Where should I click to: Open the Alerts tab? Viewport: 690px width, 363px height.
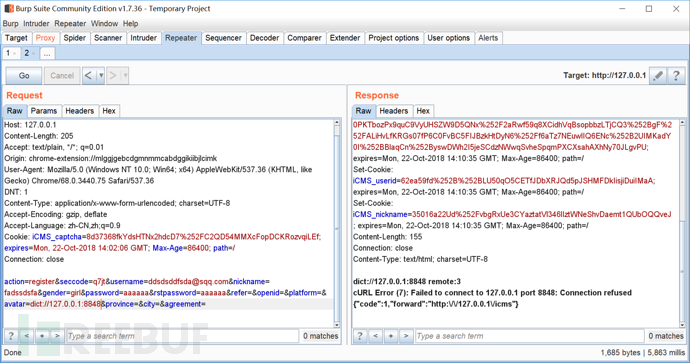point(488,38)
